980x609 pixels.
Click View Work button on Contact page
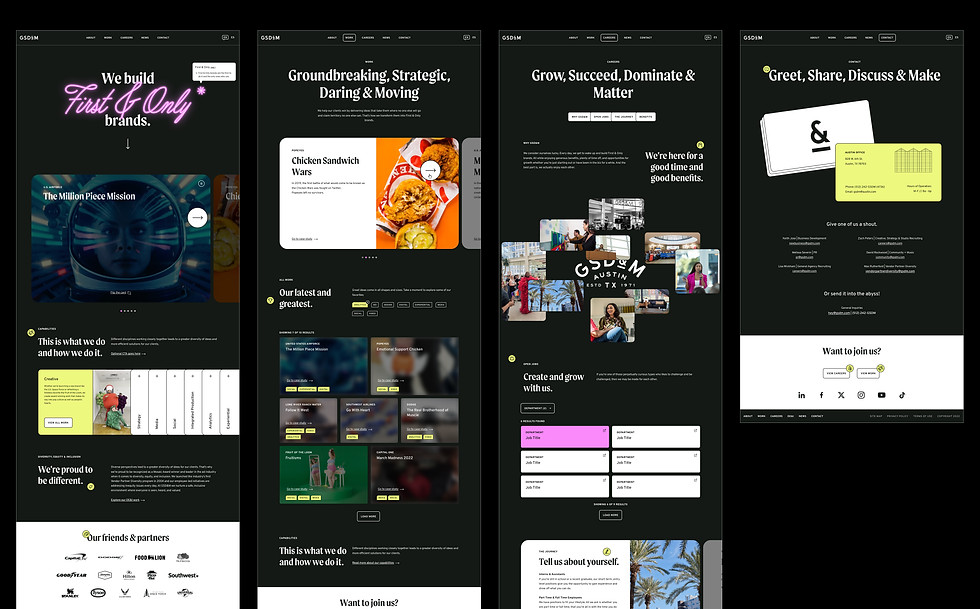[x=868, y=373]
